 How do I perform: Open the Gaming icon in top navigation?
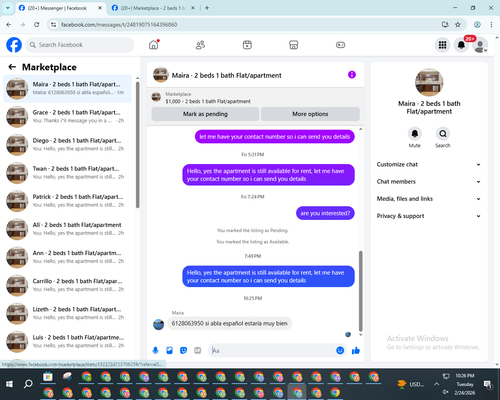[x=340, y=45]
